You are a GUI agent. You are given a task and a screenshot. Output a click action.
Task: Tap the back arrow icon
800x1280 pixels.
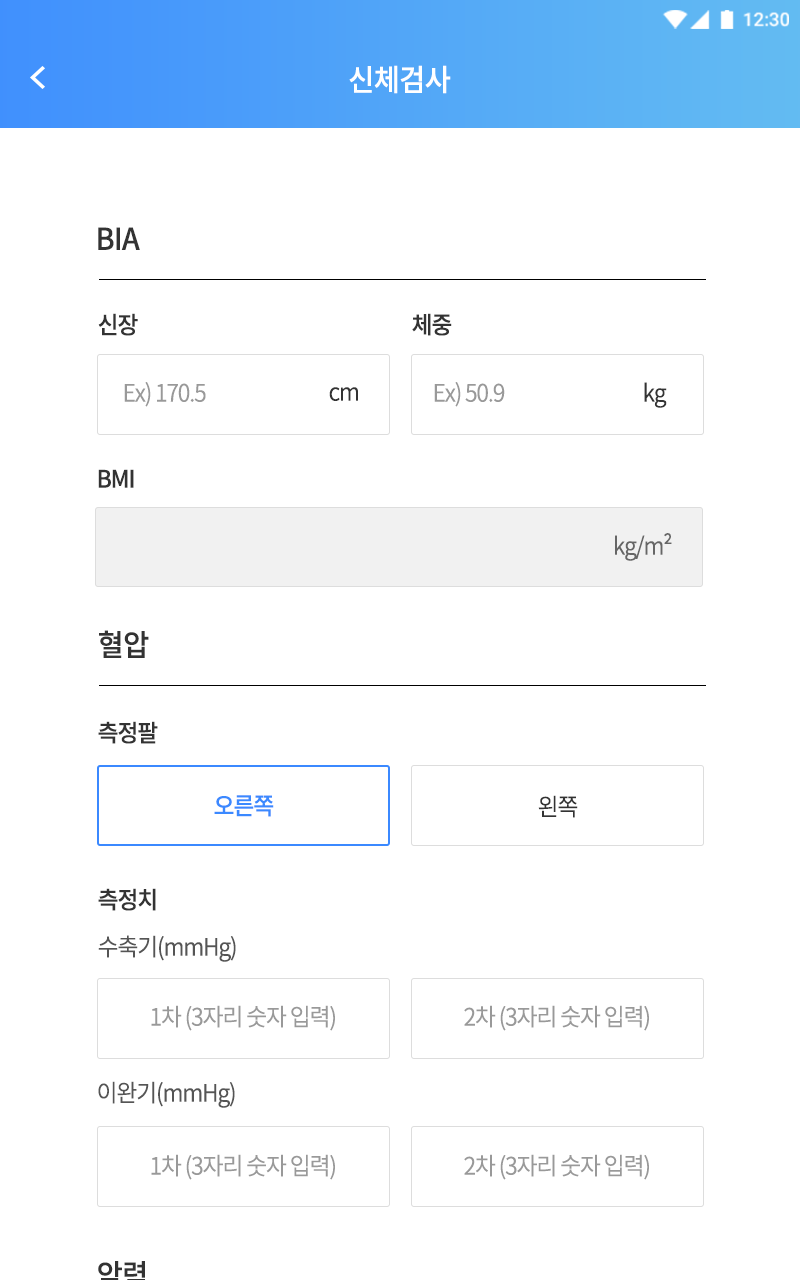[x=38, y=78]
